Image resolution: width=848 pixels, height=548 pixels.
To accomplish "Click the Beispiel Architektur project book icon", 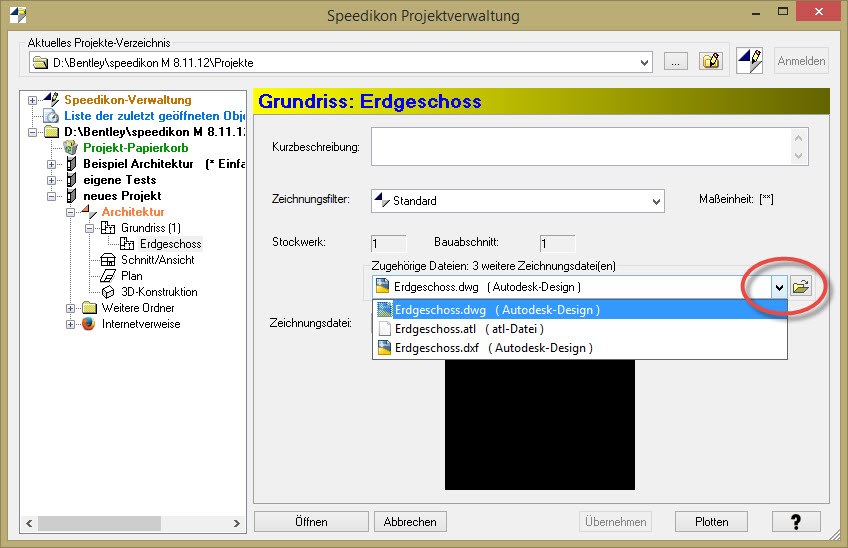I will click(x=71, y=164).
